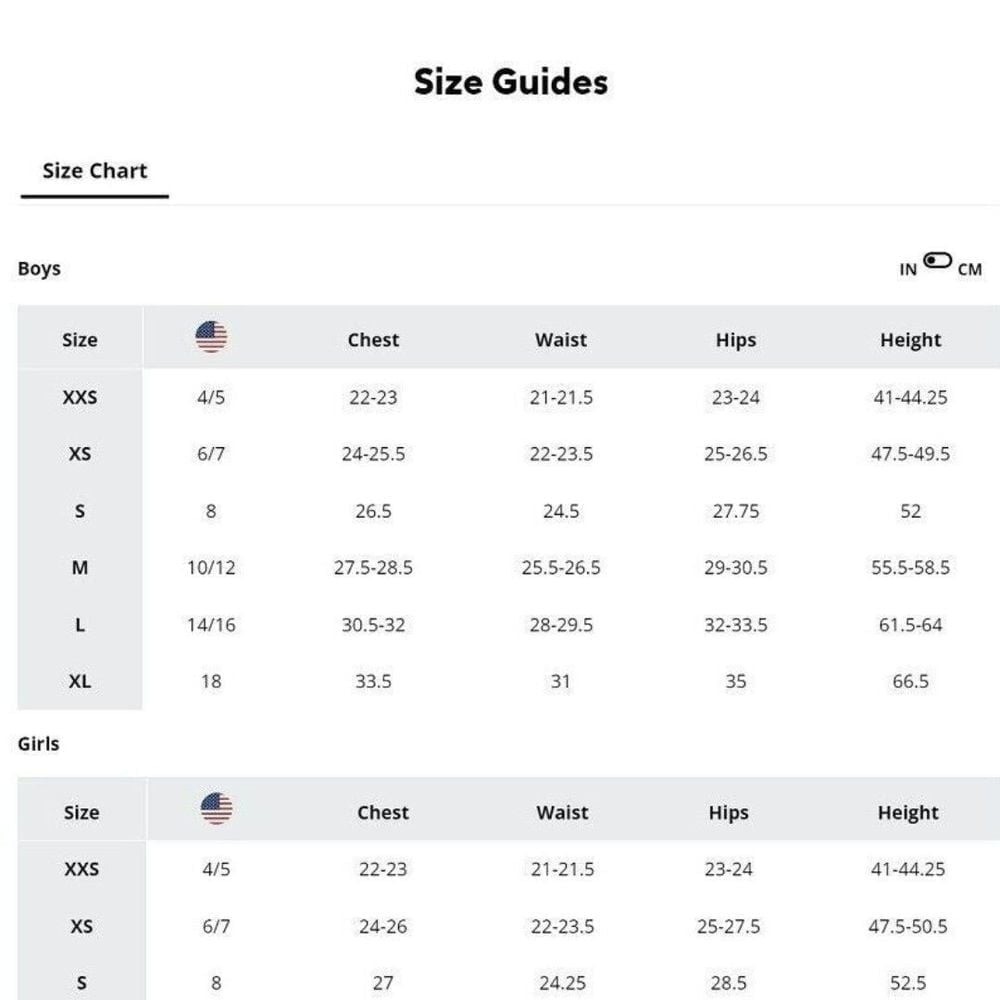
Task: Click Waist column header in Boys table
Action: [561, 340]
